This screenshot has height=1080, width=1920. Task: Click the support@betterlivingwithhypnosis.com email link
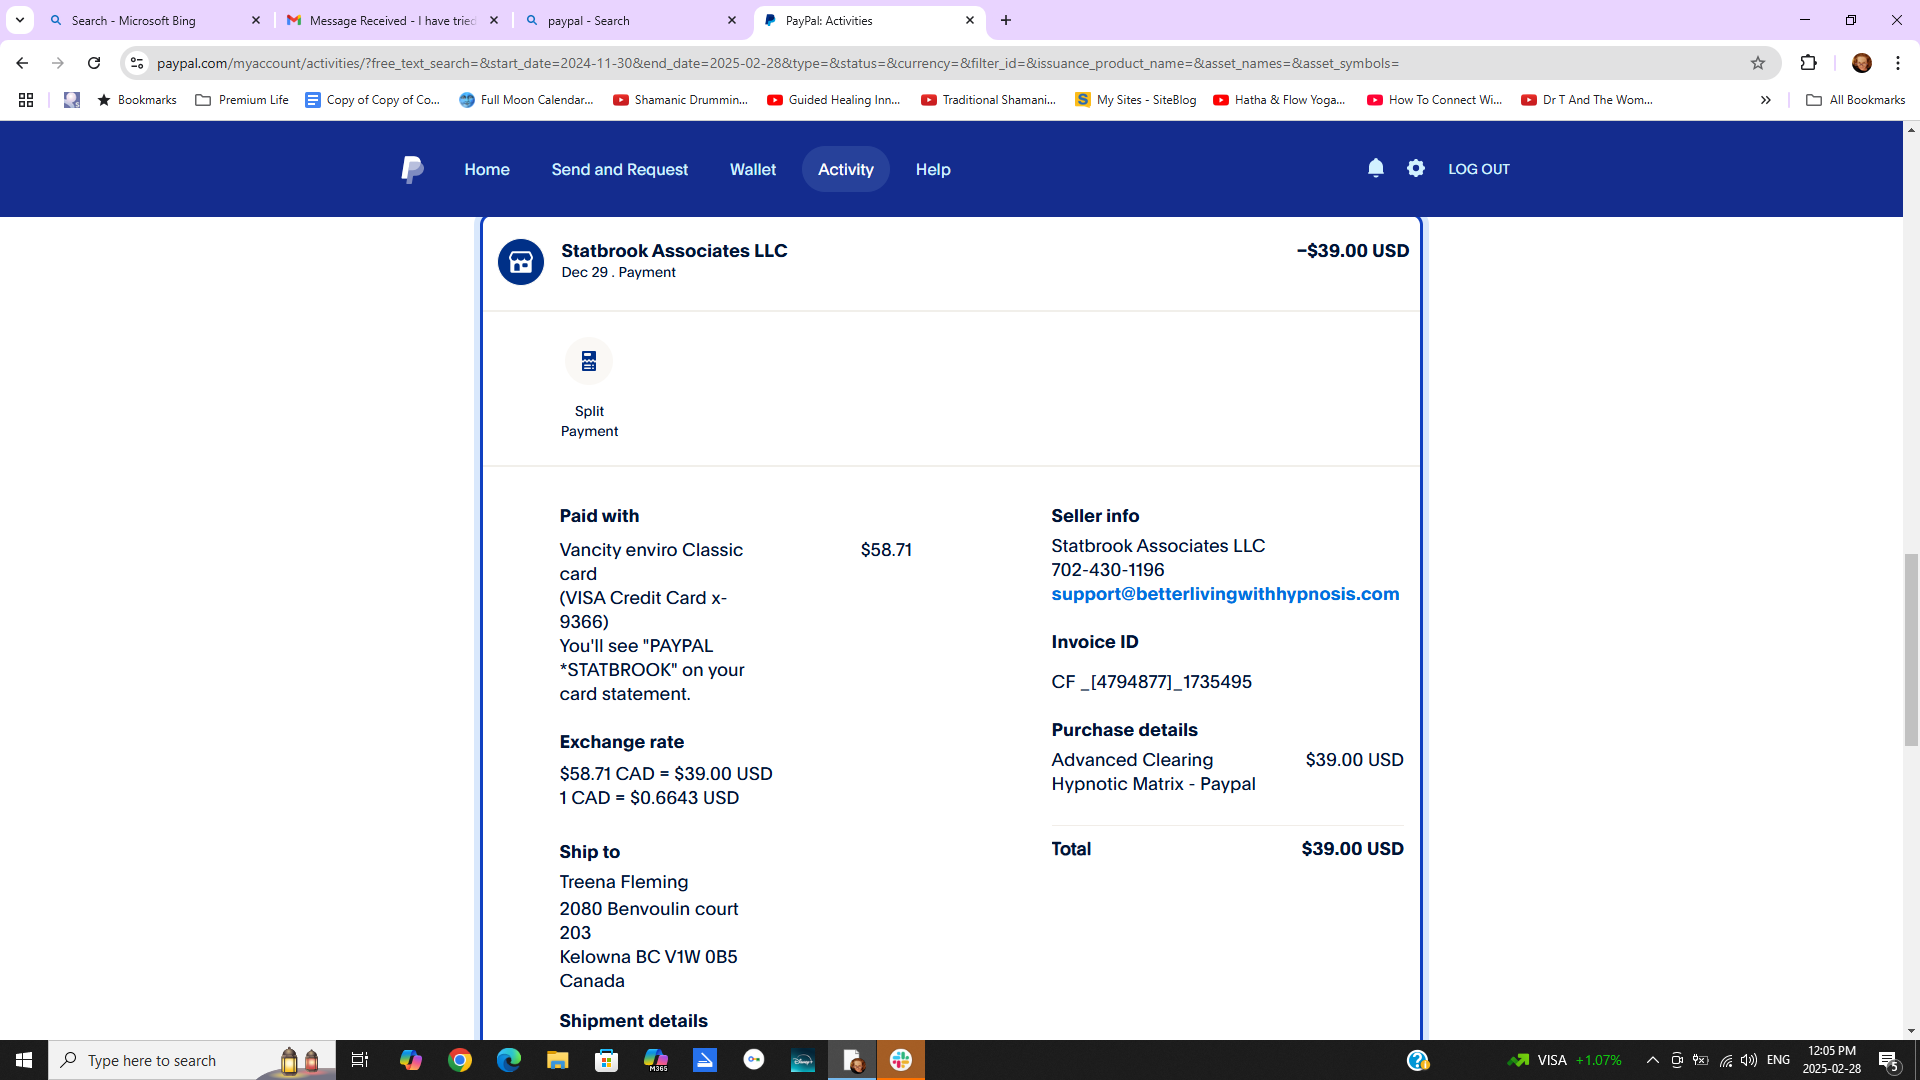(x=1225, y=594)
